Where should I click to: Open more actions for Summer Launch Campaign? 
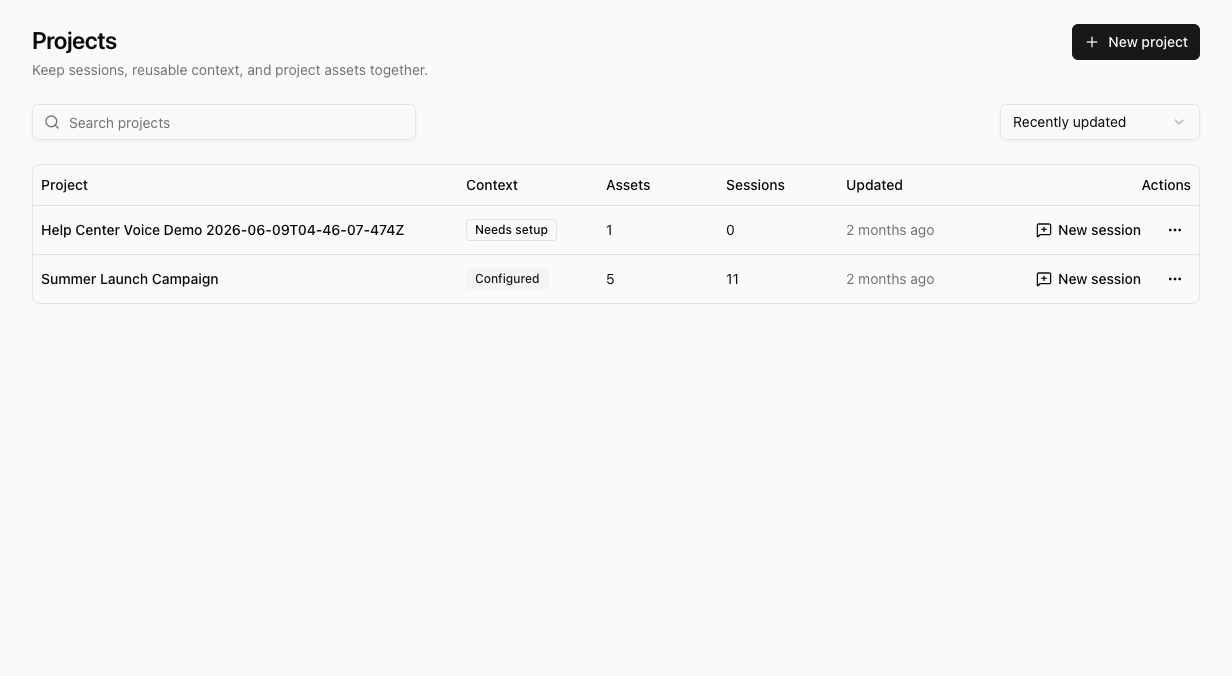pos(1175,279)
